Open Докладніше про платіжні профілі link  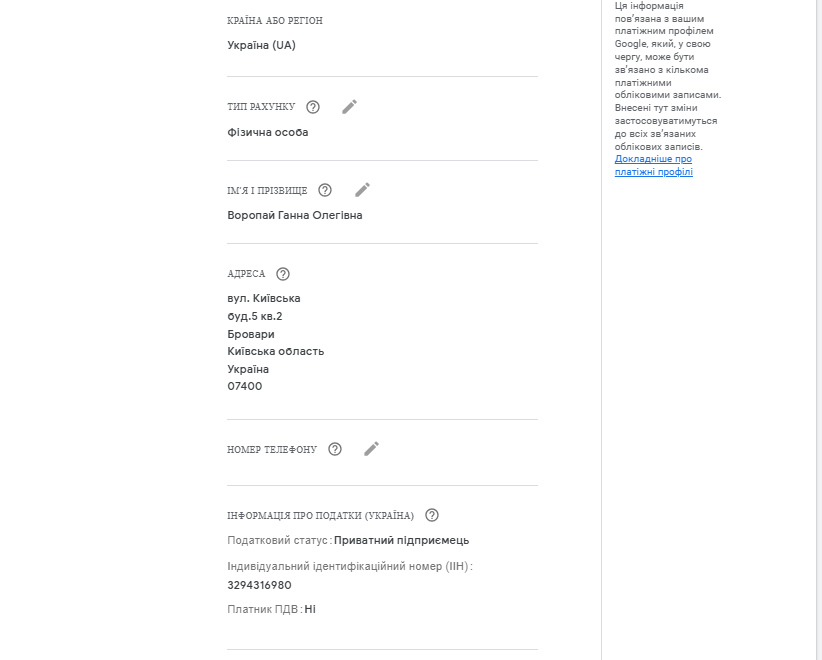[654, 165]
